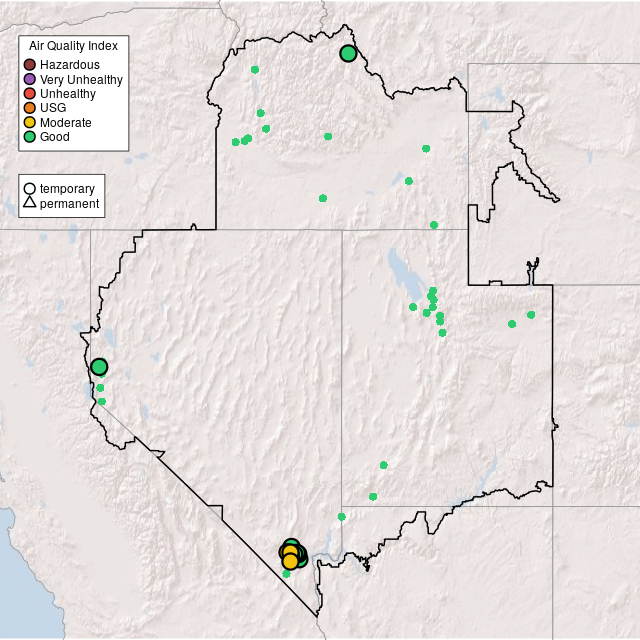Viewport: 640px width, 640px height.
Task: Click the Hazardous maroon legend circle
Action: (30, 65)
